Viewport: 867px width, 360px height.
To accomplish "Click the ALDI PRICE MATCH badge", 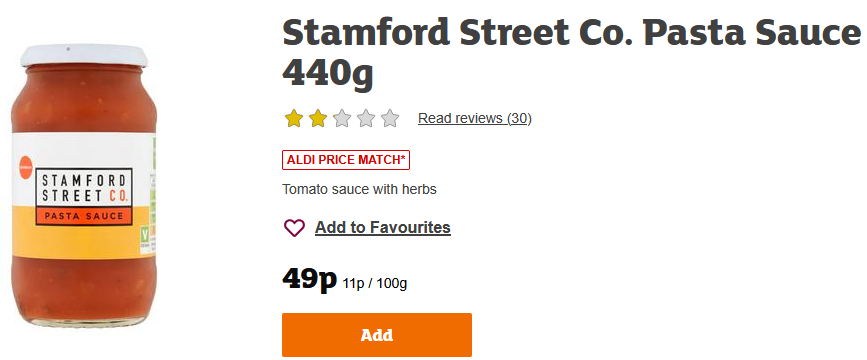I will pyautogui.click(x=346, y=160).
